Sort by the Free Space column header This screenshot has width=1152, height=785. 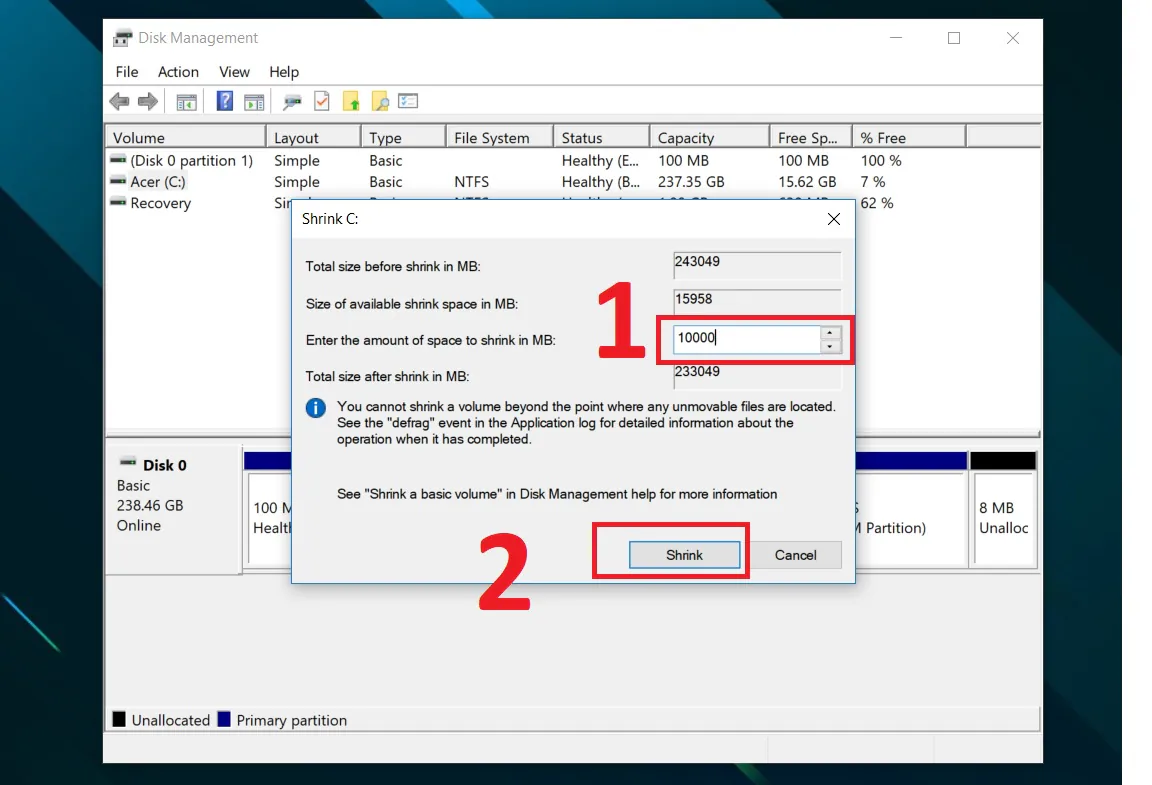click(x=810, y=137)
